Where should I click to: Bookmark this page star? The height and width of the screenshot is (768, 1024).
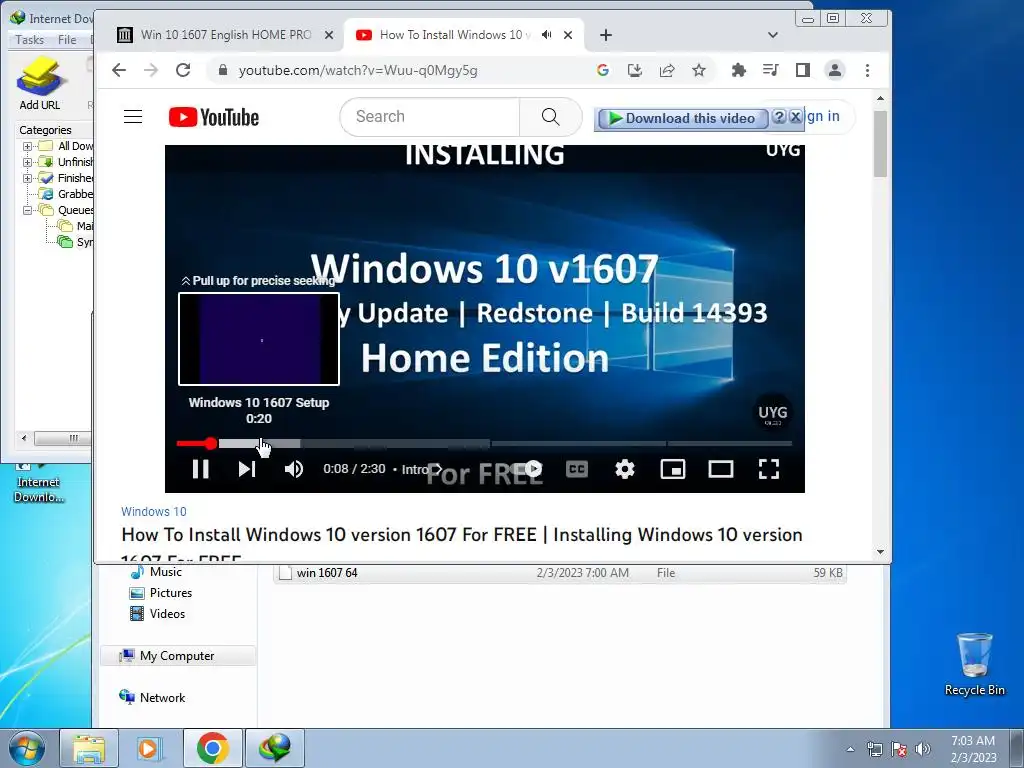pyautogui.click(x=699, y=70)
